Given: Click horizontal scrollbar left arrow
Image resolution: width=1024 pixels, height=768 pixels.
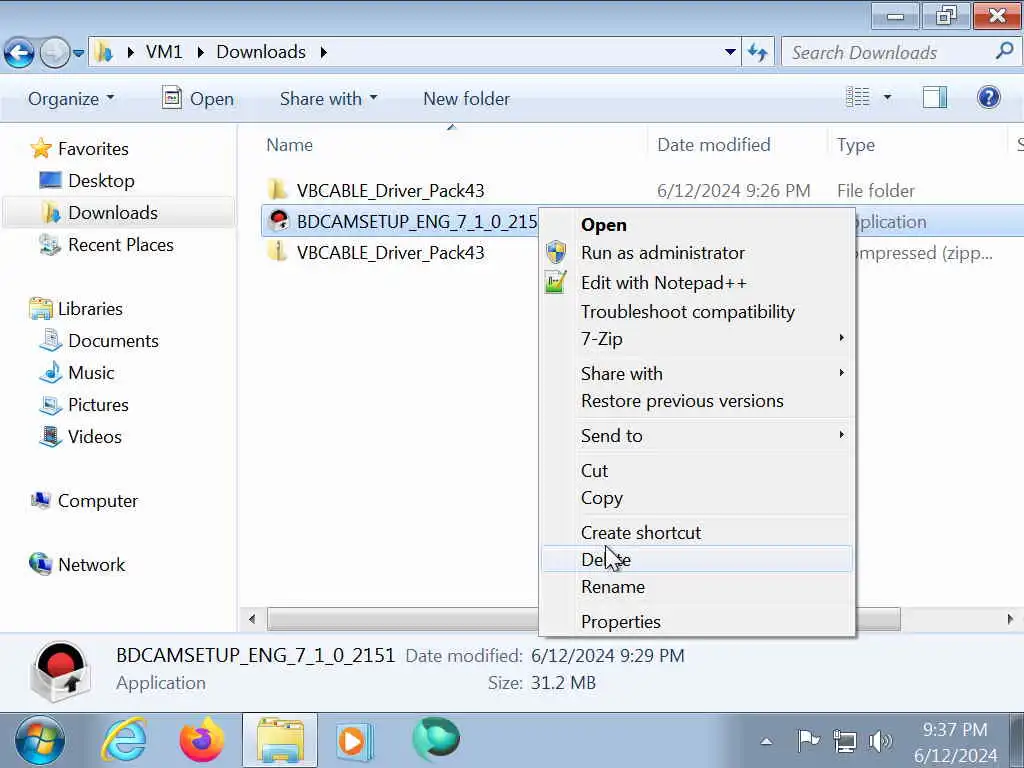Looking at the screenshot, I should point(252,619).
